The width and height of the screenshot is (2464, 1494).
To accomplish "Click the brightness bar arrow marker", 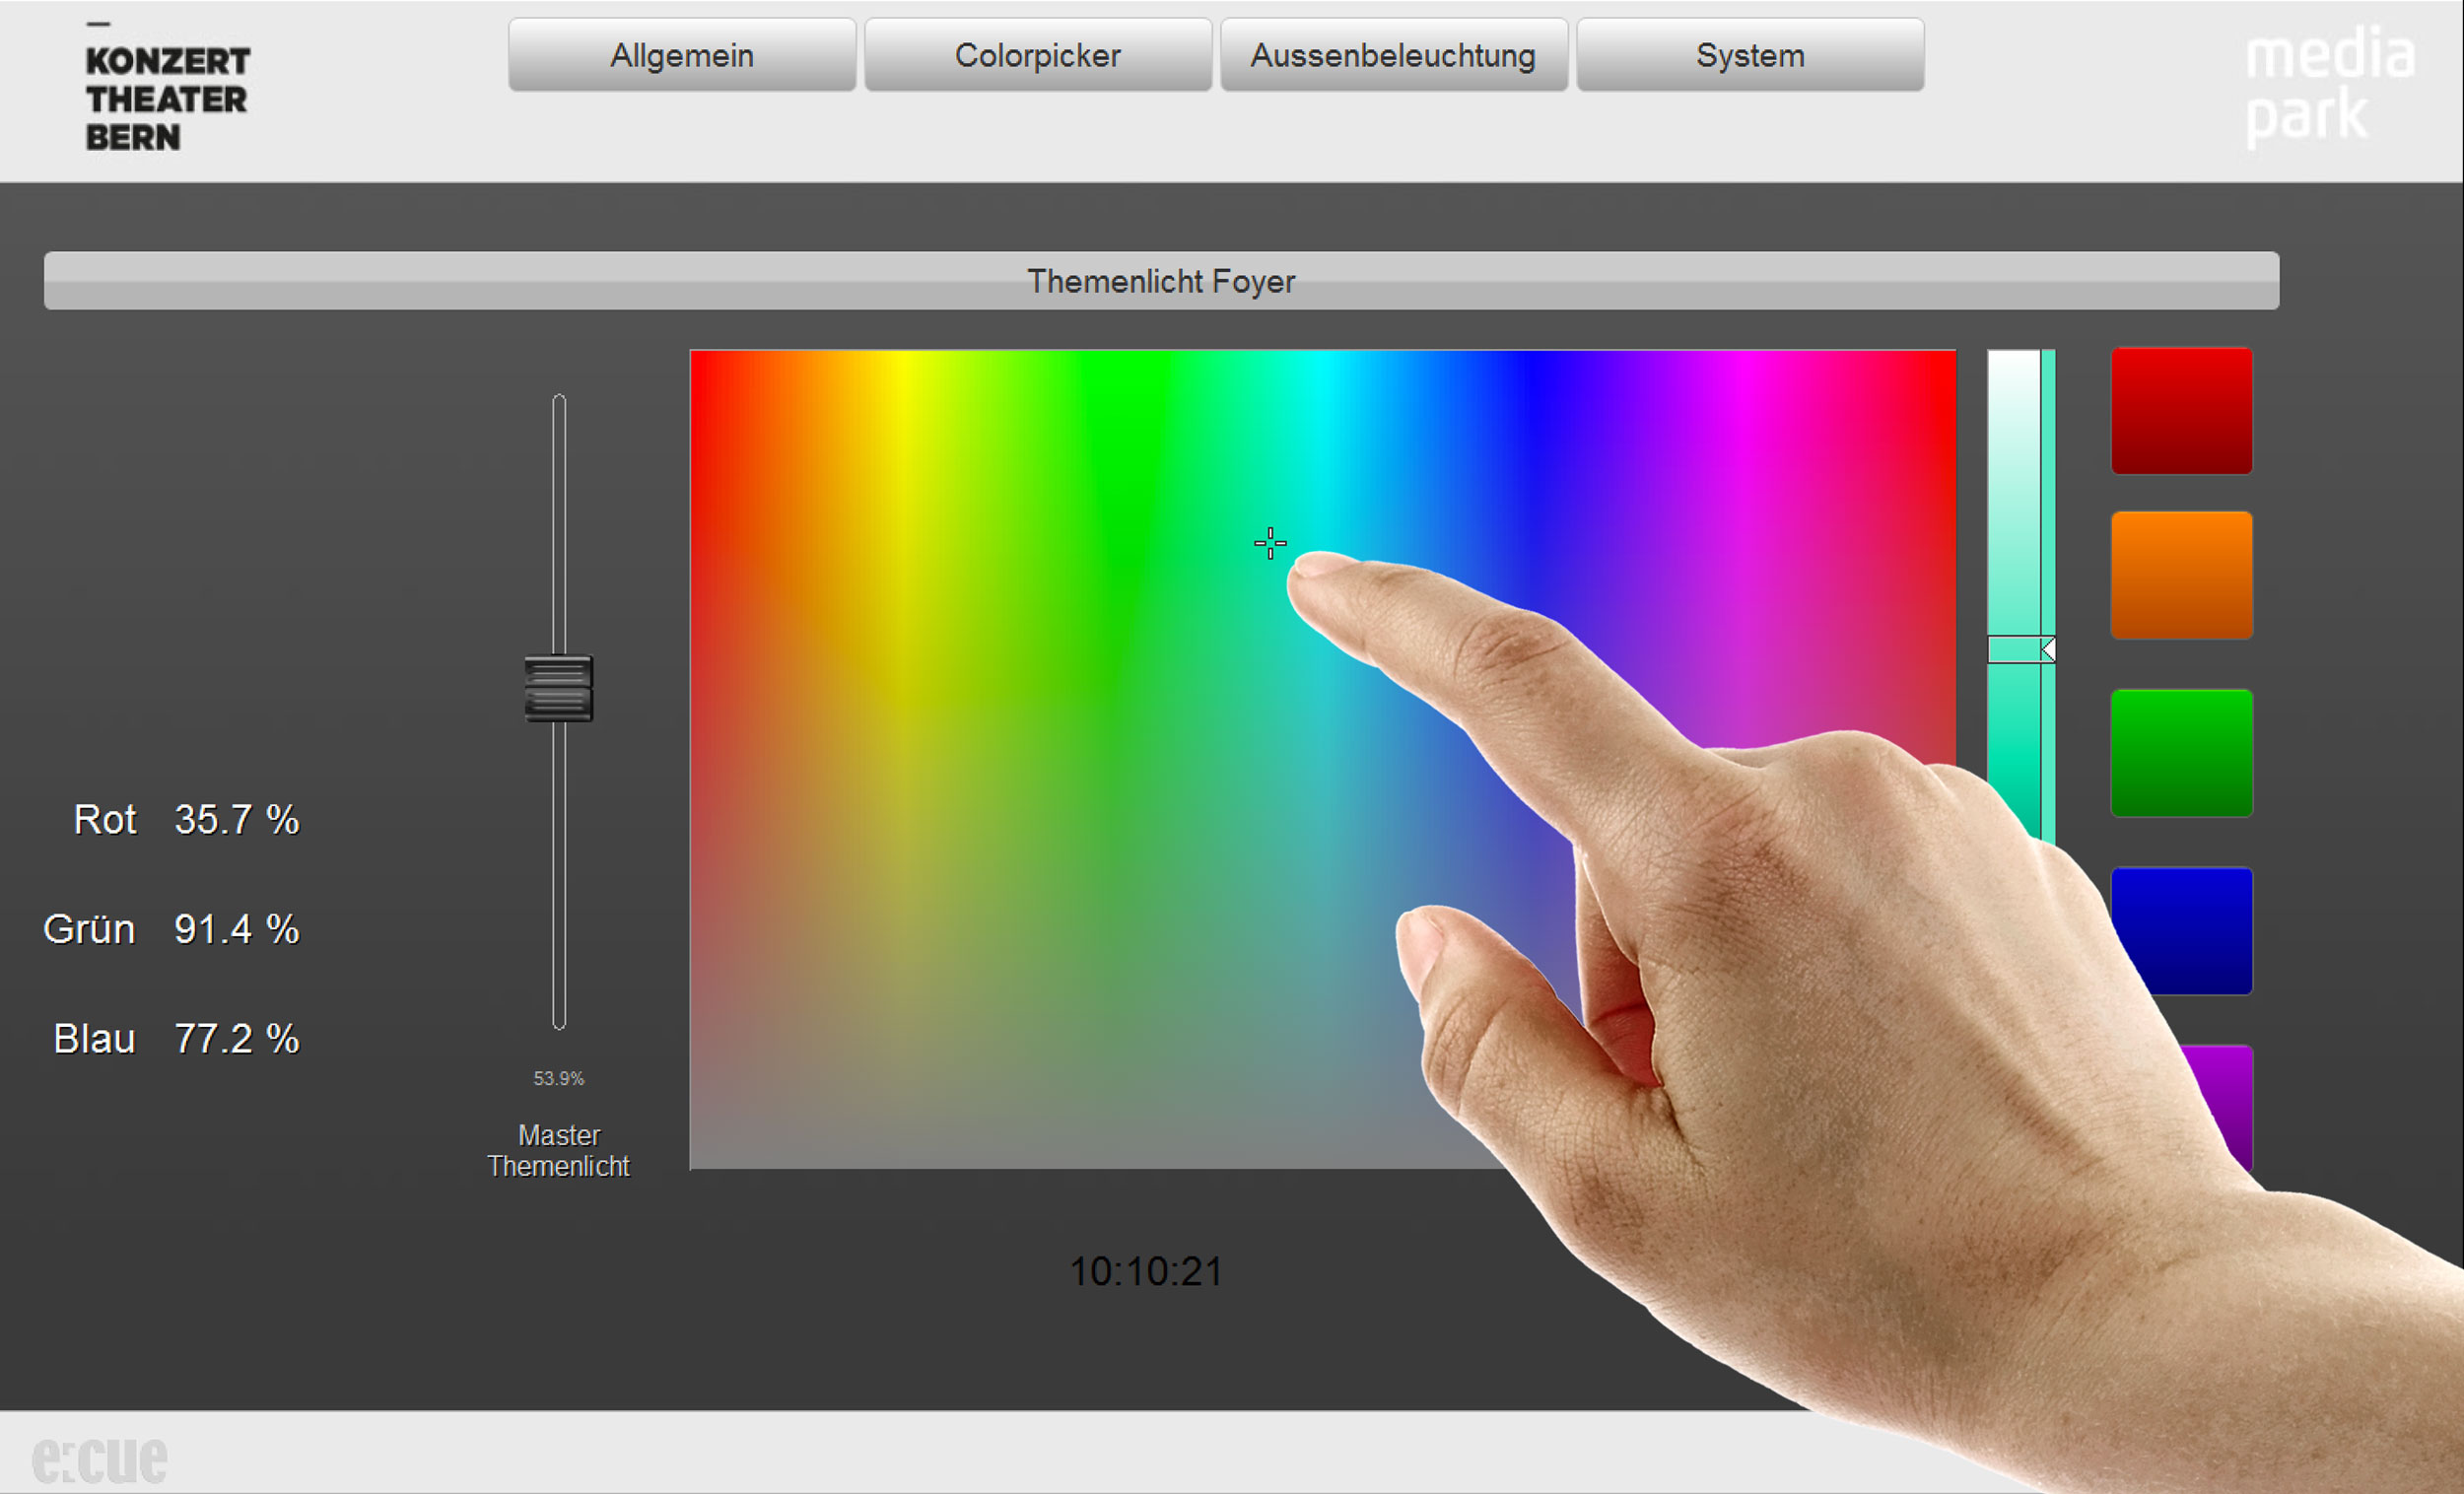I will tap(2047, 650).
